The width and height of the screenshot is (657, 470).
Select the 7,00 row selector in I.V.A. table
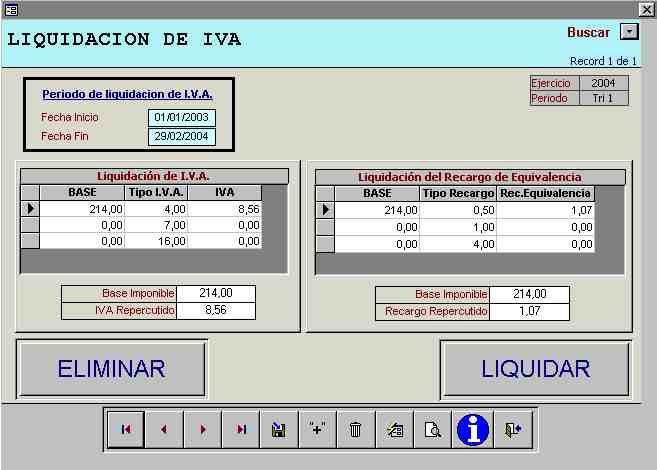tap(30, 225)
